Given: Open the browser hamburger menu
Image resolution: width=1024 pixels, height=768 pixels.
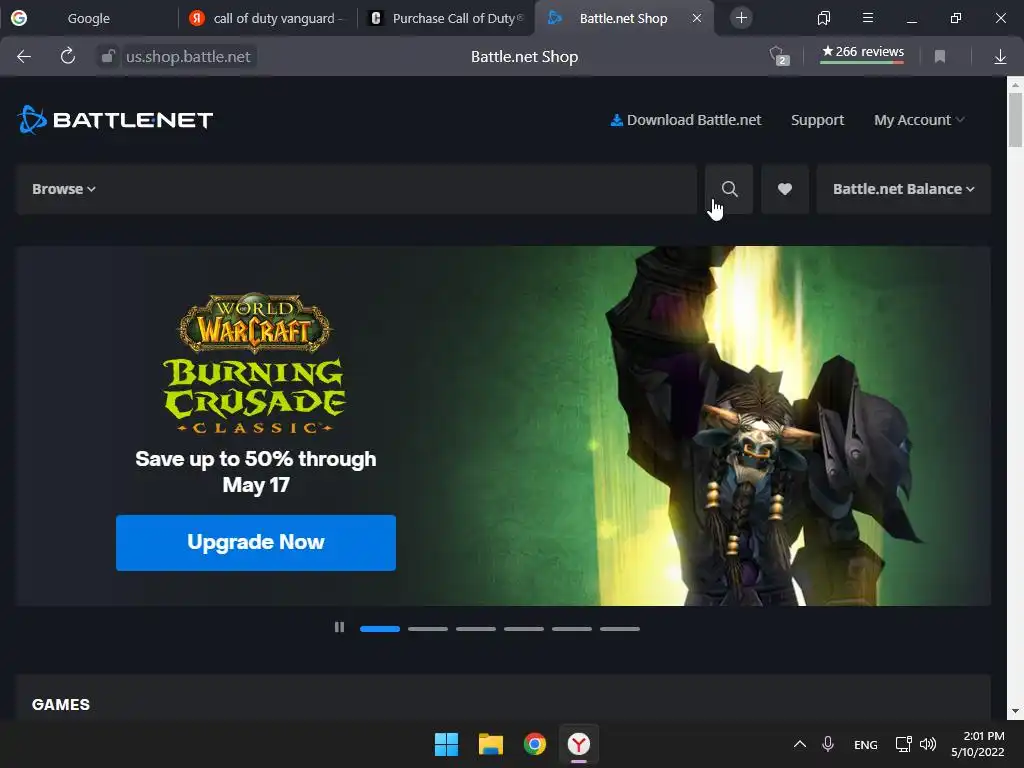Looking at the screenshot, I should (868, 18).
